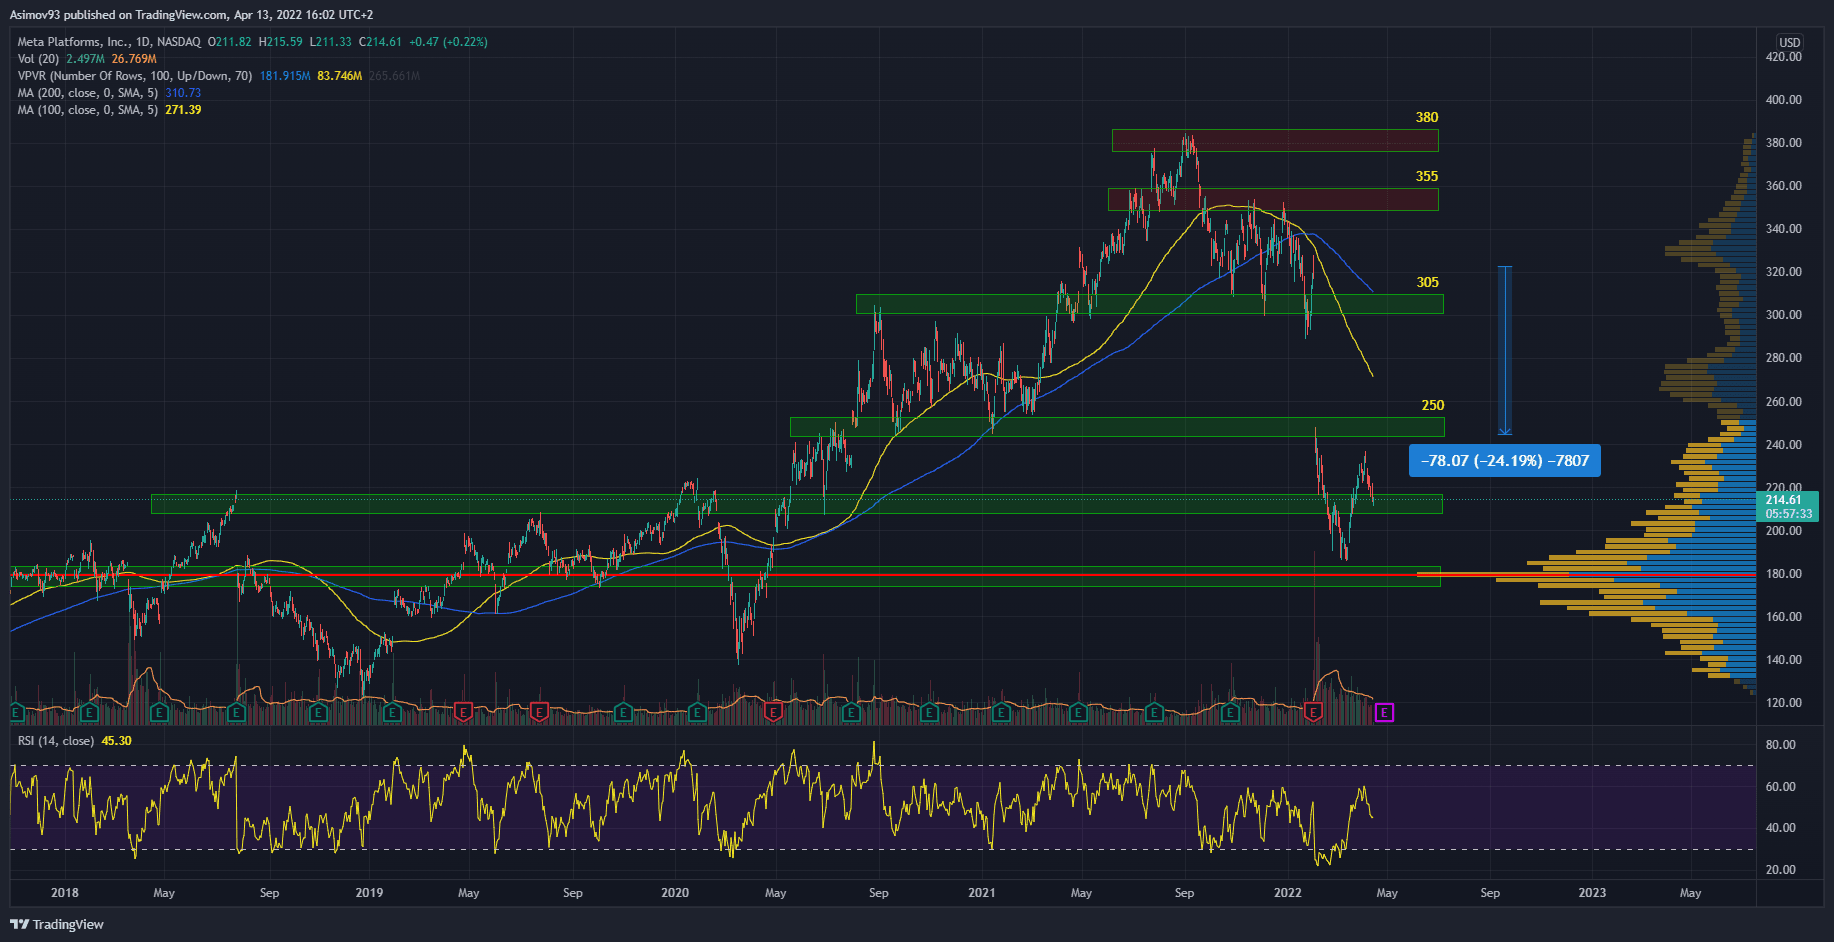Select the MA 100 indicator legend
This screenshot has height=942, width=1834.
click(x=87, y=110)
